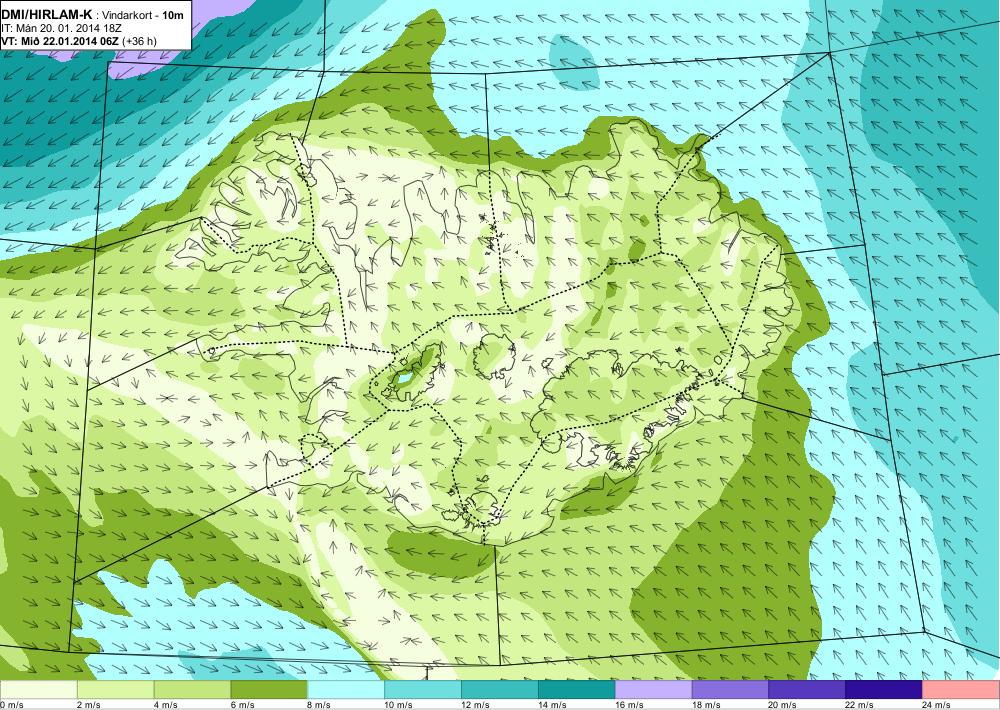The image size is (1000, 710).
Task: Click the "Vindarkort - 10m" map type text
Action: coord(143,15)
